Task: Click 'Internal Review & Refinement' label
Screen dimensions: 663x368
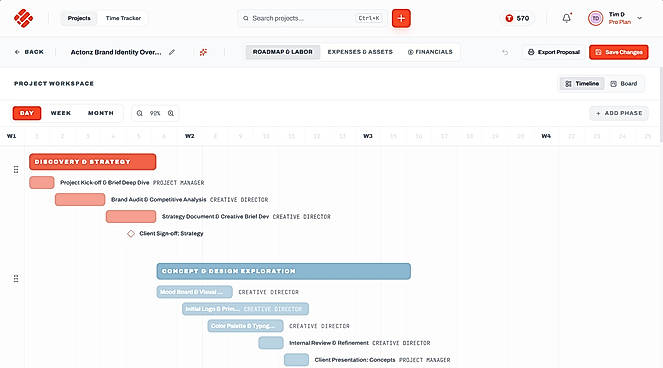Action: [329, 343]
